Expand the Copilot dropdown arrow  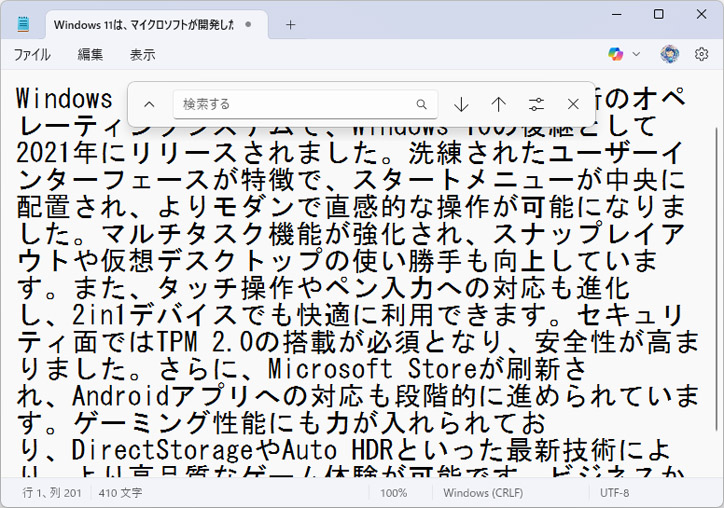636,54
